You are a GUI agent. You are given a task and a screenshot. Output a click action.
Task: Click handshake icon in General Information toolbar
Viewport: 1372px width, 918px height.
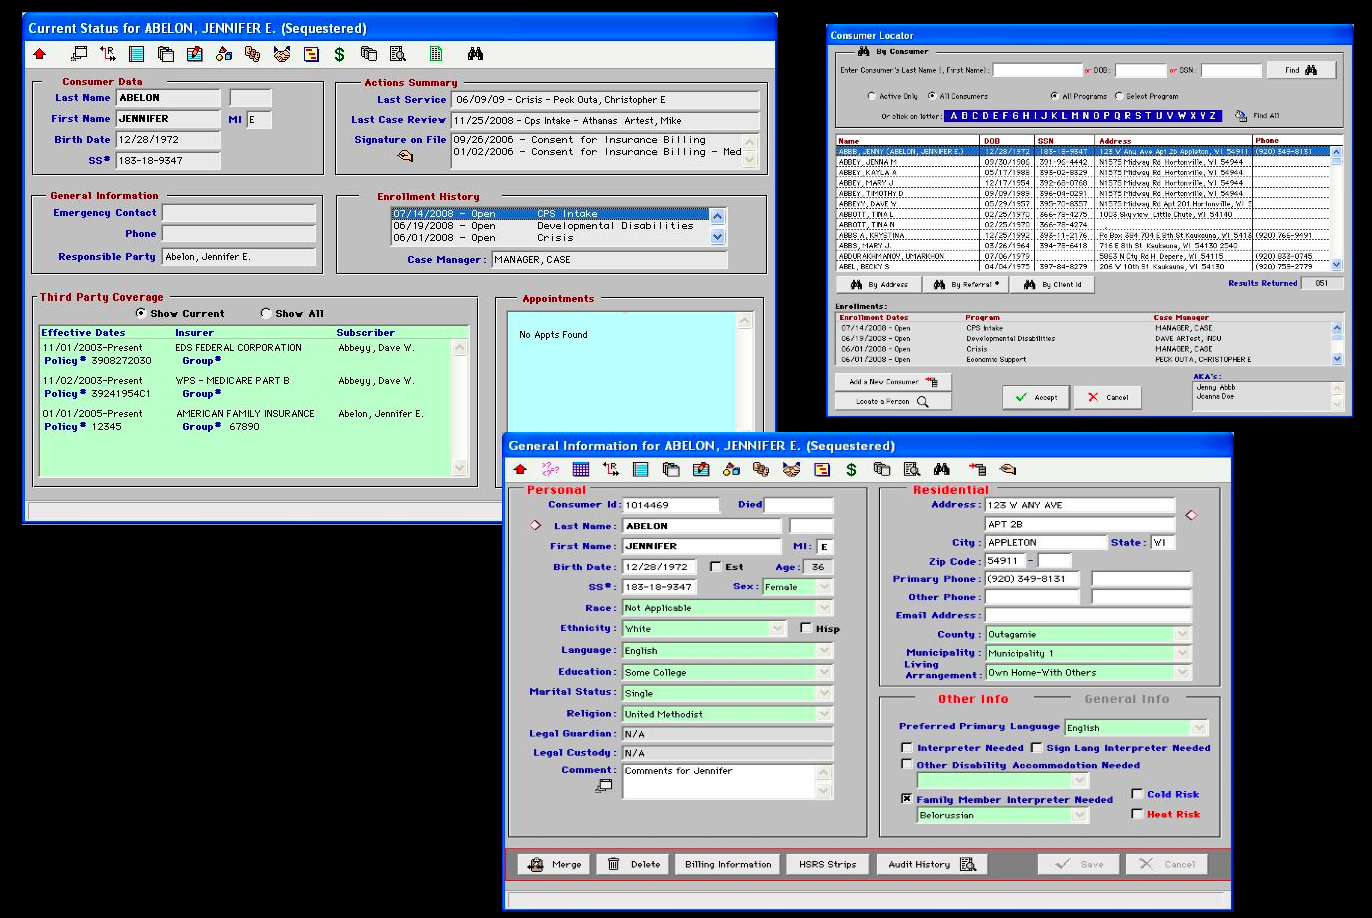tap(791, 468)
